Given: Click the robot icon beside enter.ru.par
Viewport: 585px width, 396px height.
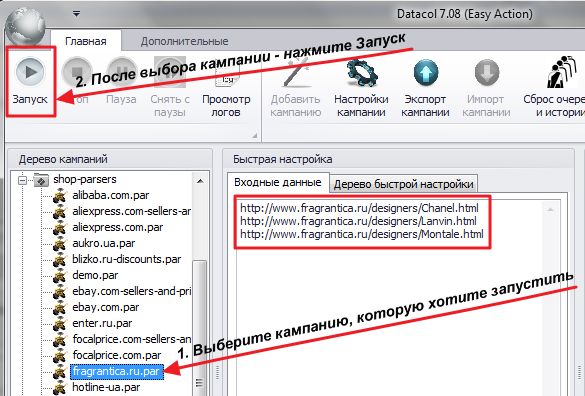Looking at the screenshot, I should [x=60, y=324].
